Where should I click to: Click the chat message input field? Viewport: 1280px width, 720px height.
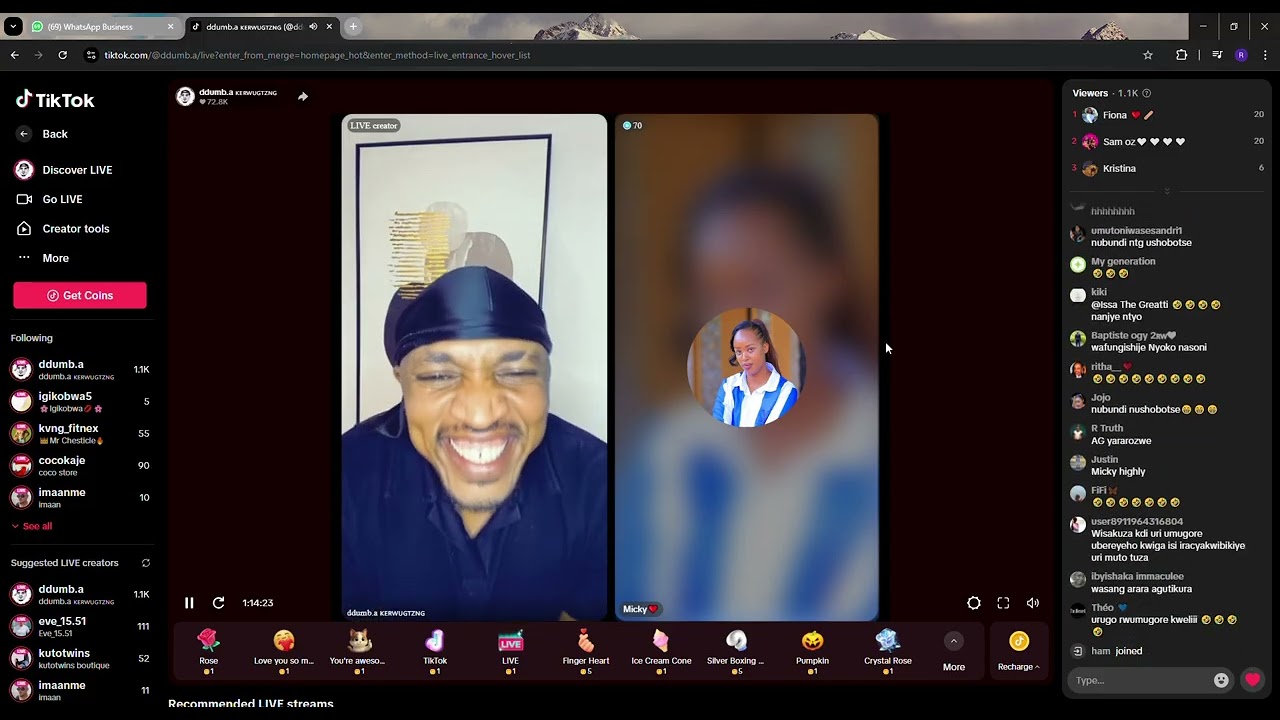(x=1140, y=680)
